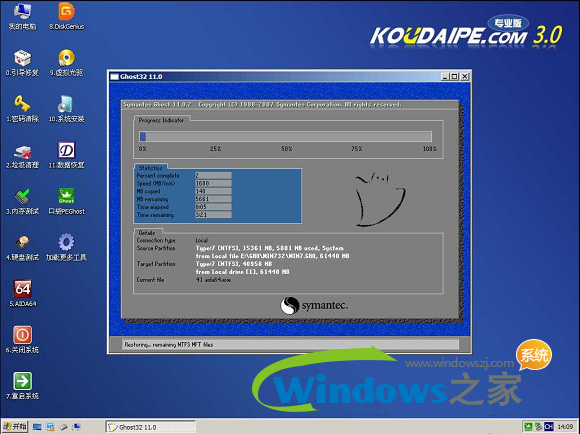The image size is (580, 434).
Task: Open the 11.数据恢复 data recovery icon
Action: point(67,155)
